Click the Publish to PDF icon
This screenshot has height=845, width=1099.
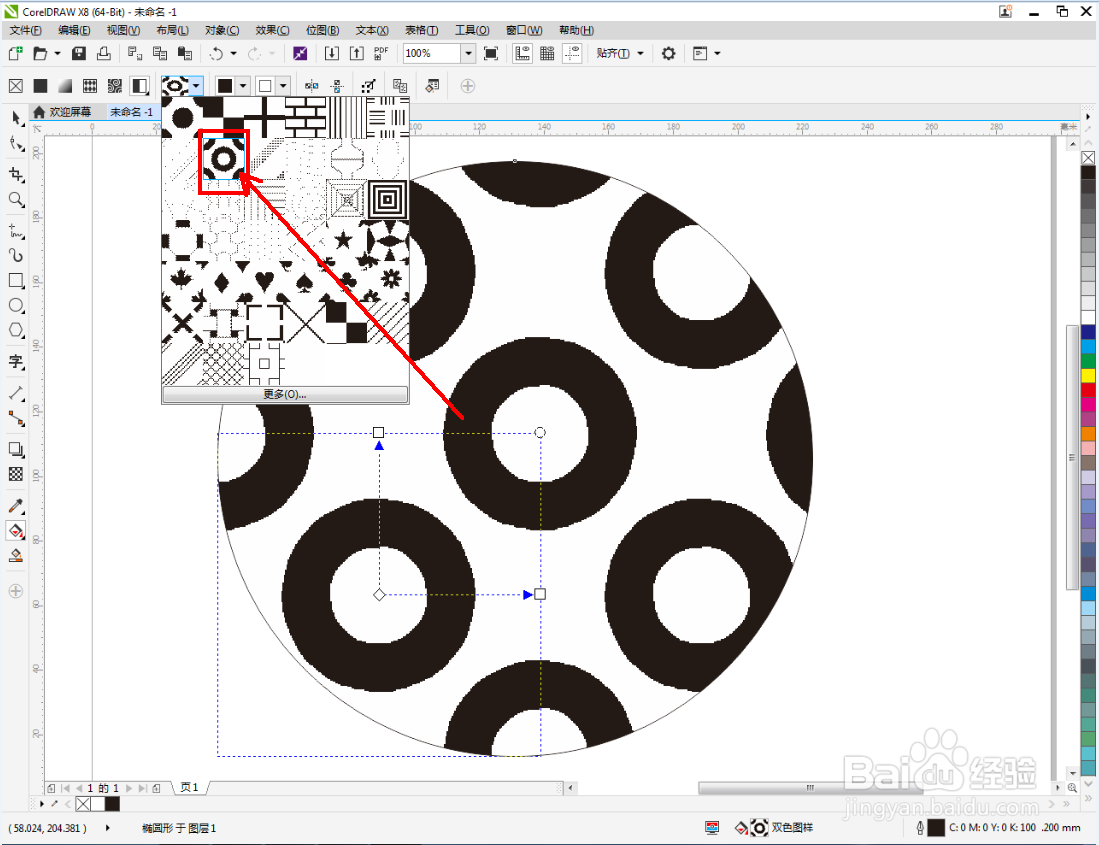381,53
